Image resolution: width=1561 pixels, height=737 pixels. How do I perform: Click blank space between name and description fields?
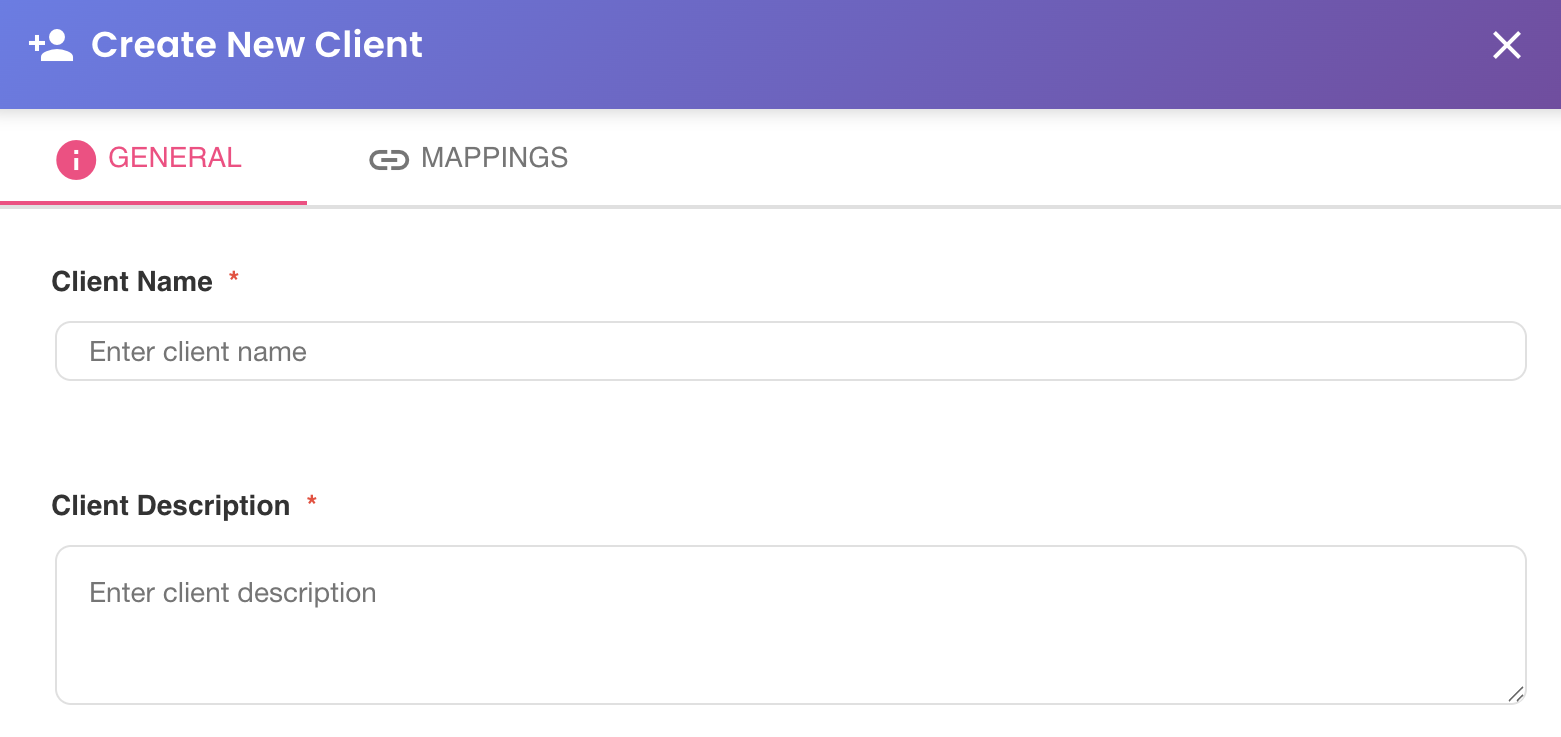[x=790, y=436]
